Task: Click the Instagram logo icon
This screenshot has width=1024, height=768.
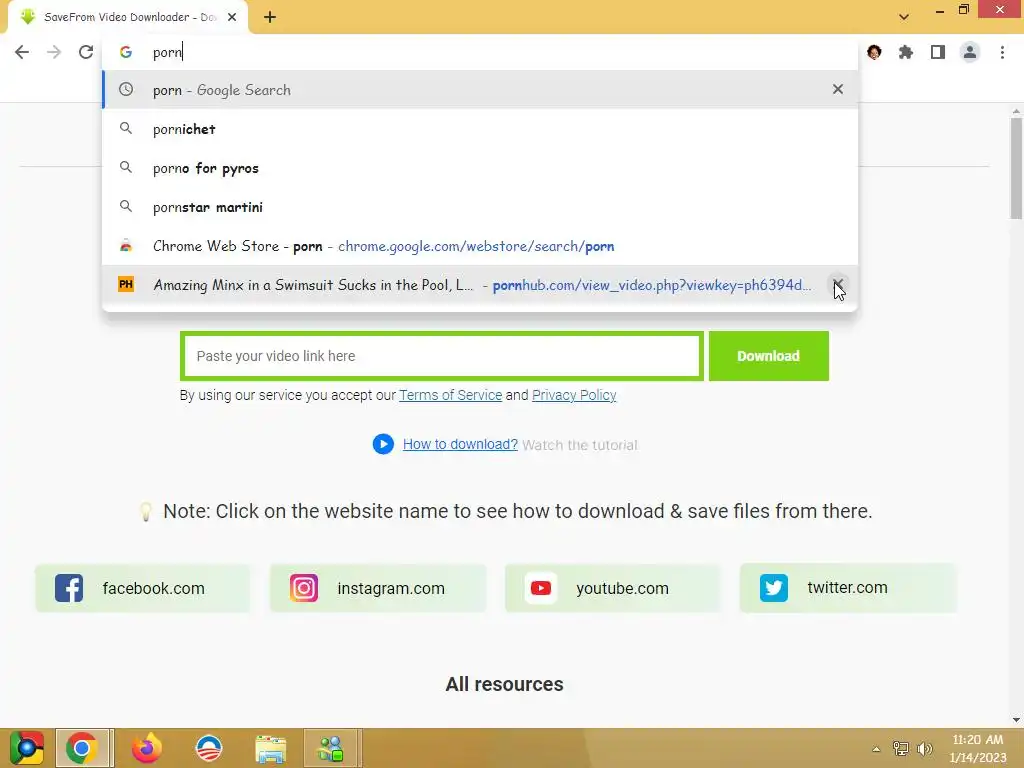Action: point(304,588)
